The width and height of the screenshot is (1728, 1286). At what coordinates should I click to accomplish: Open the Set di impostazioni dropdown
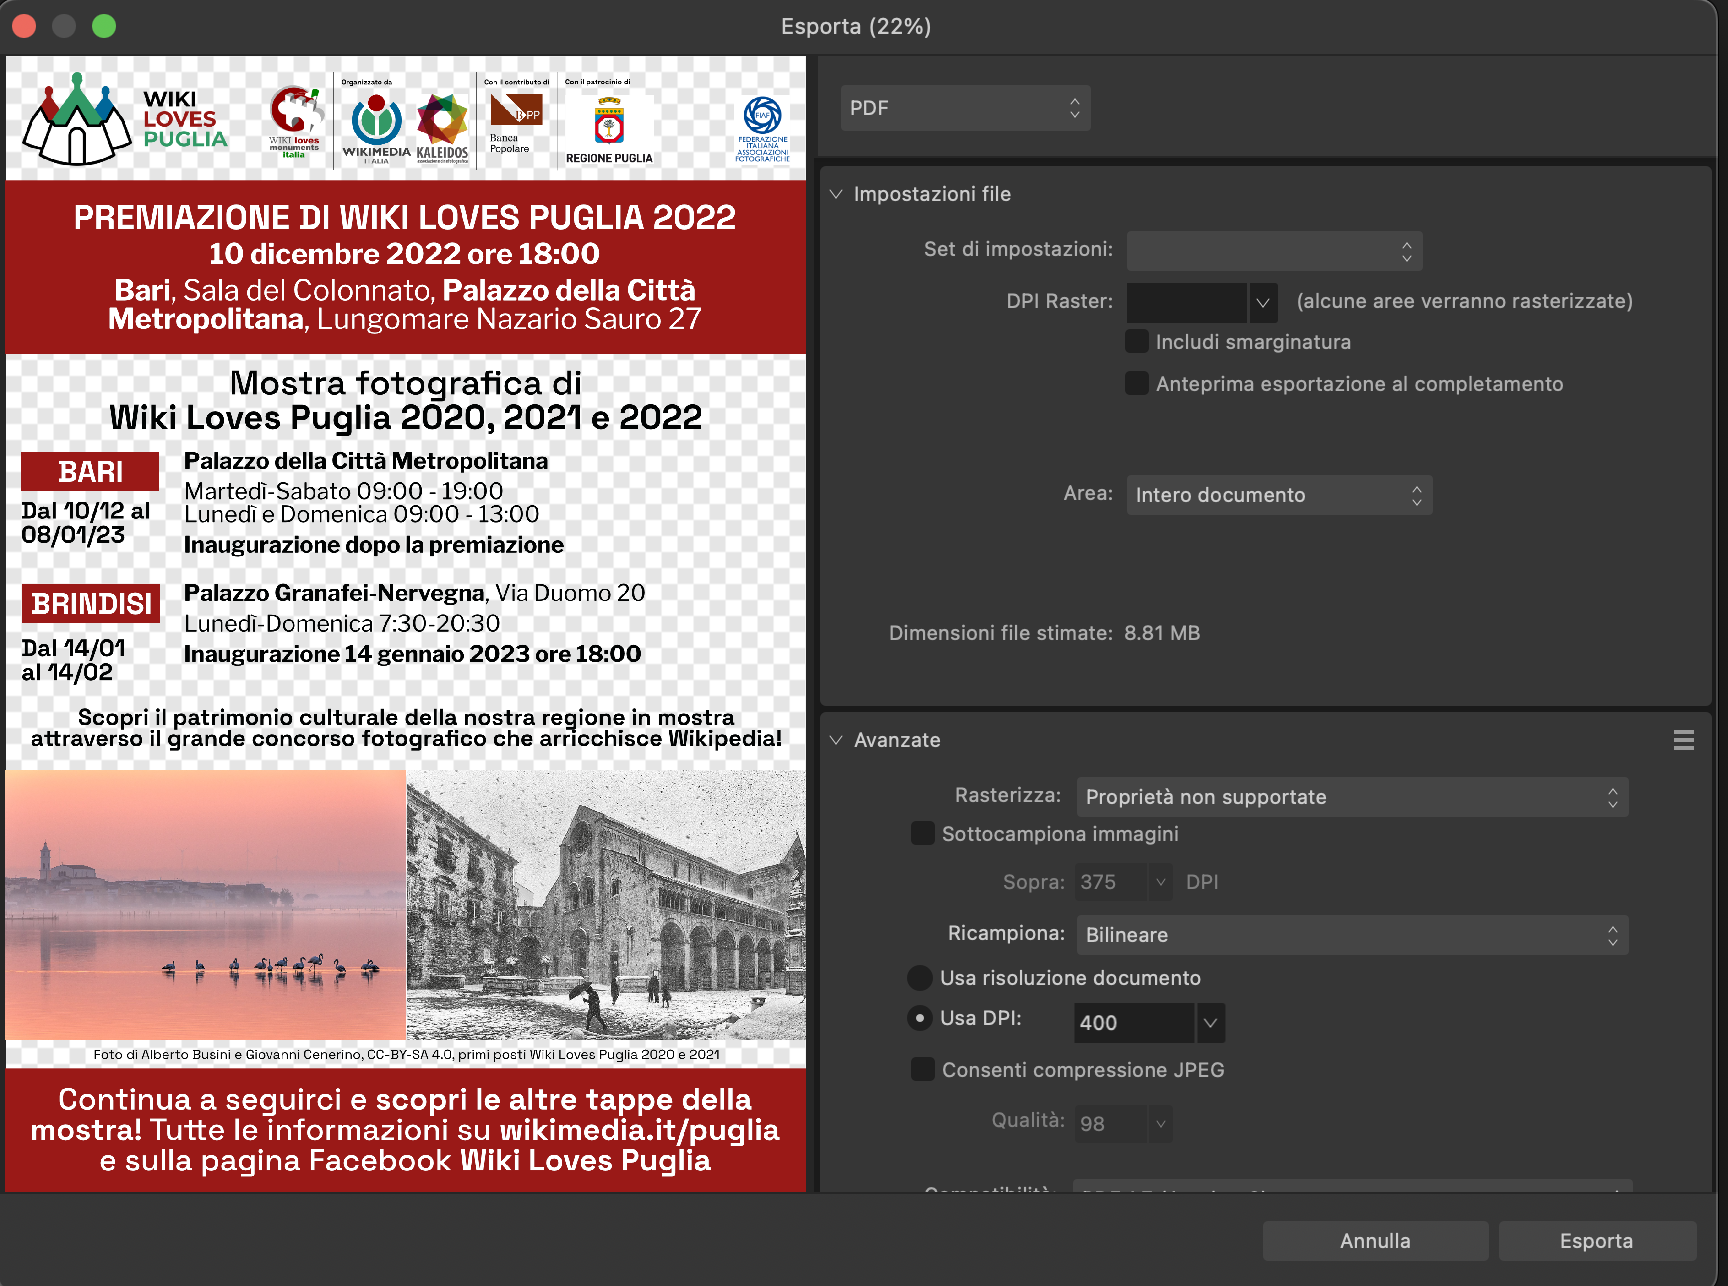pos(1274,251)
